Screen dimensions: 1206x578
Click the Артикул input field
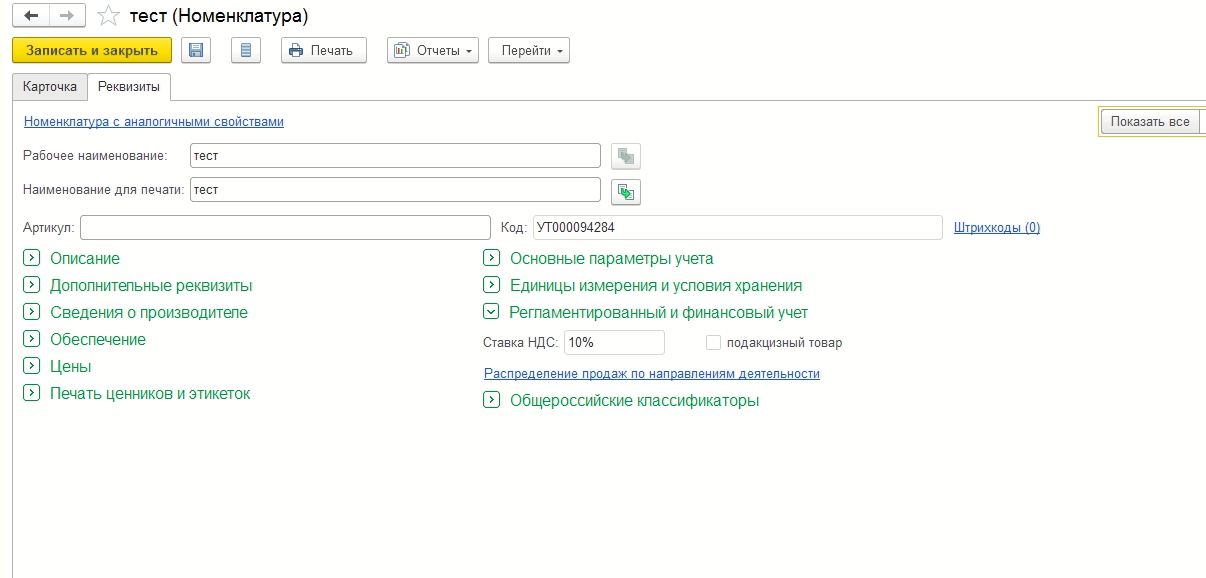(285, 227)
